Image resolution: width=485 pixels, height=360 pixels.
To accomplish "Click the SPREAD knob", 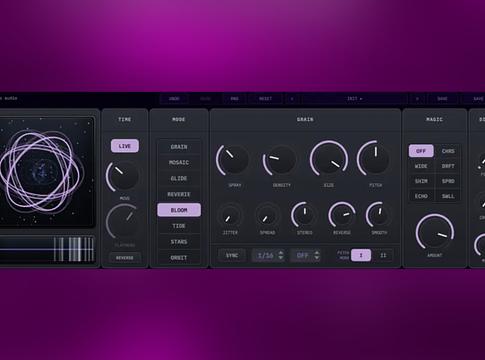I will click(x=267, y=216).
